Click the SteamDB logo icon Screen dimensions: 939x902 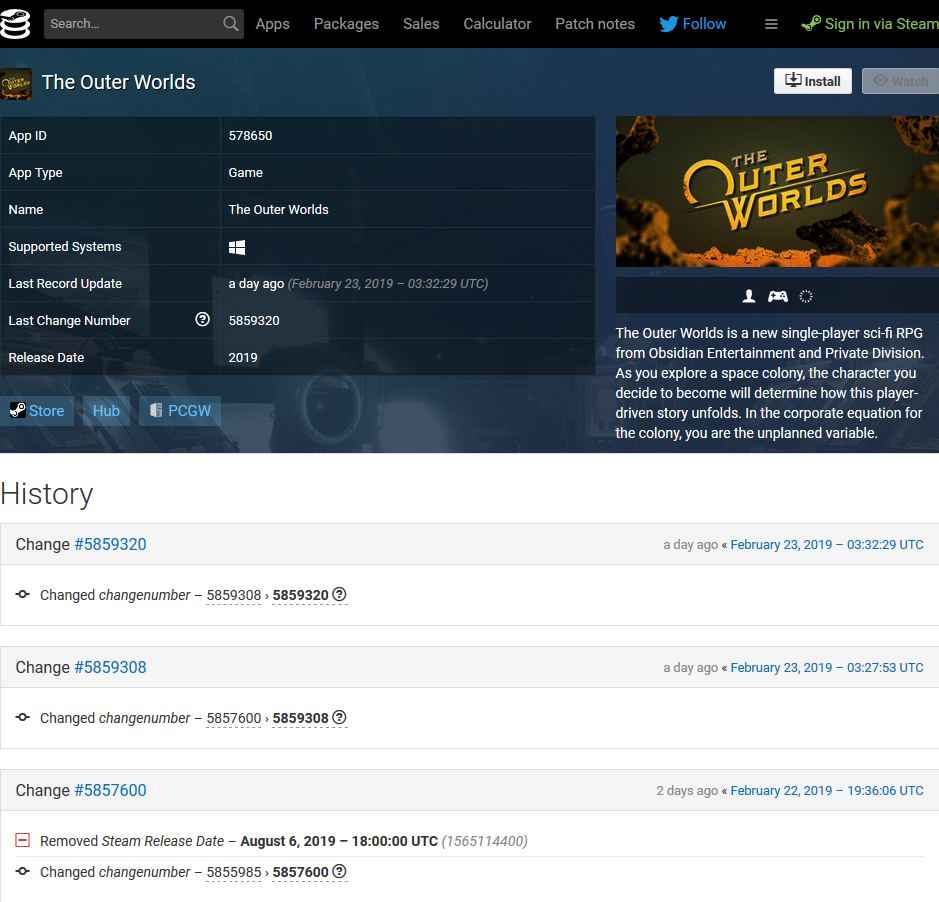click(15, 23)
